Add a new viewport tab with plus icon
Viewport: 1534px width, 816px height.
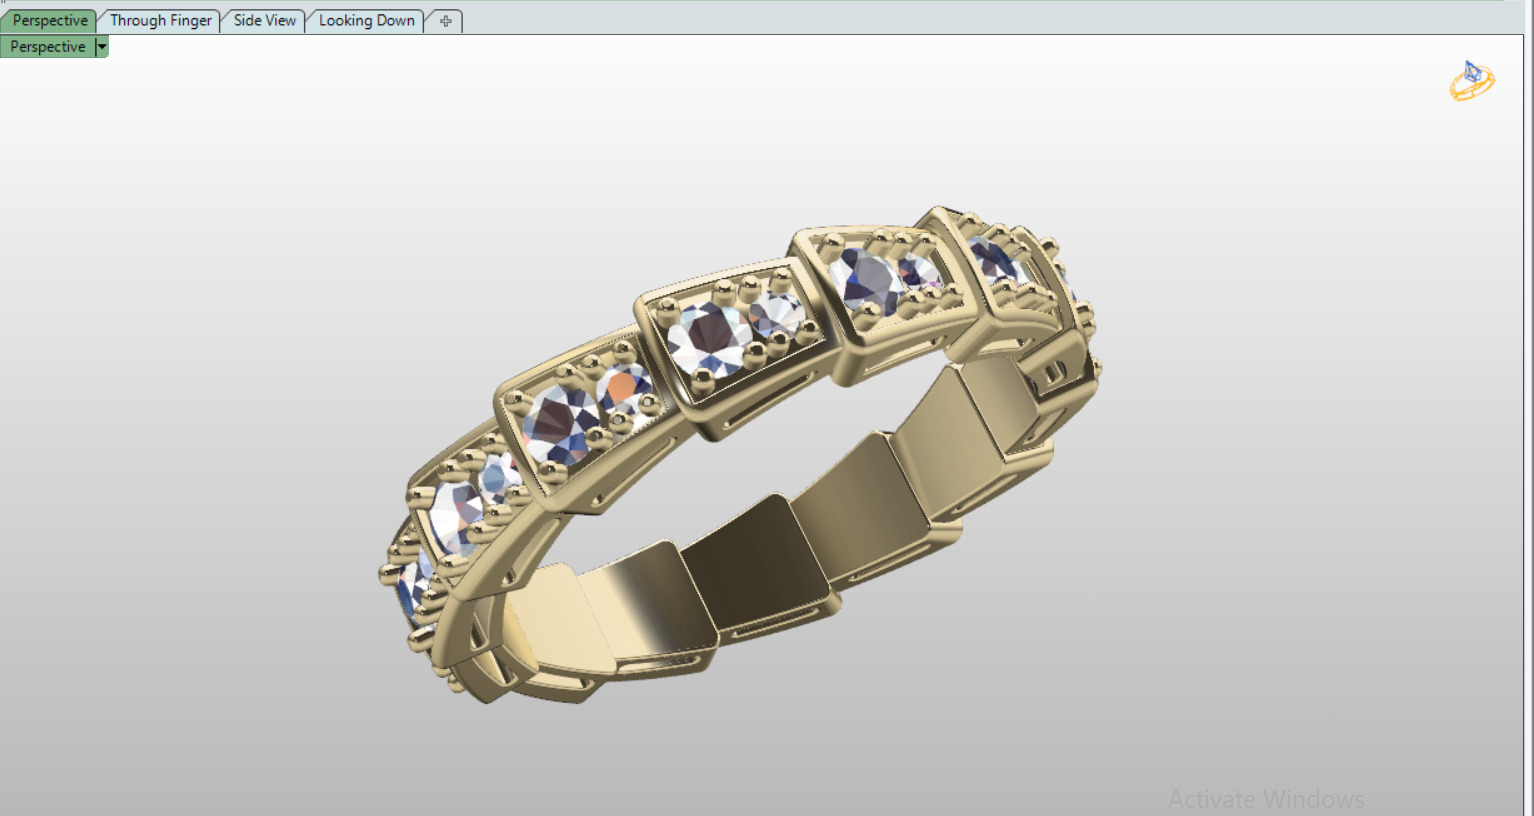click(x=446, y=21)
